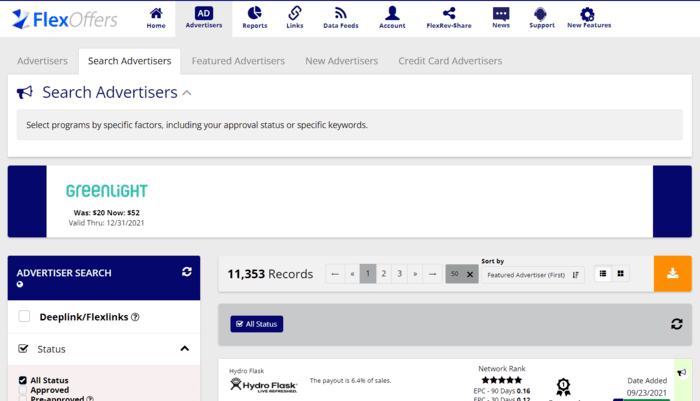
Task: Open the Sort by Featured Advertiser dropdown
Action: pyautogui.click(x=532, y=274)
